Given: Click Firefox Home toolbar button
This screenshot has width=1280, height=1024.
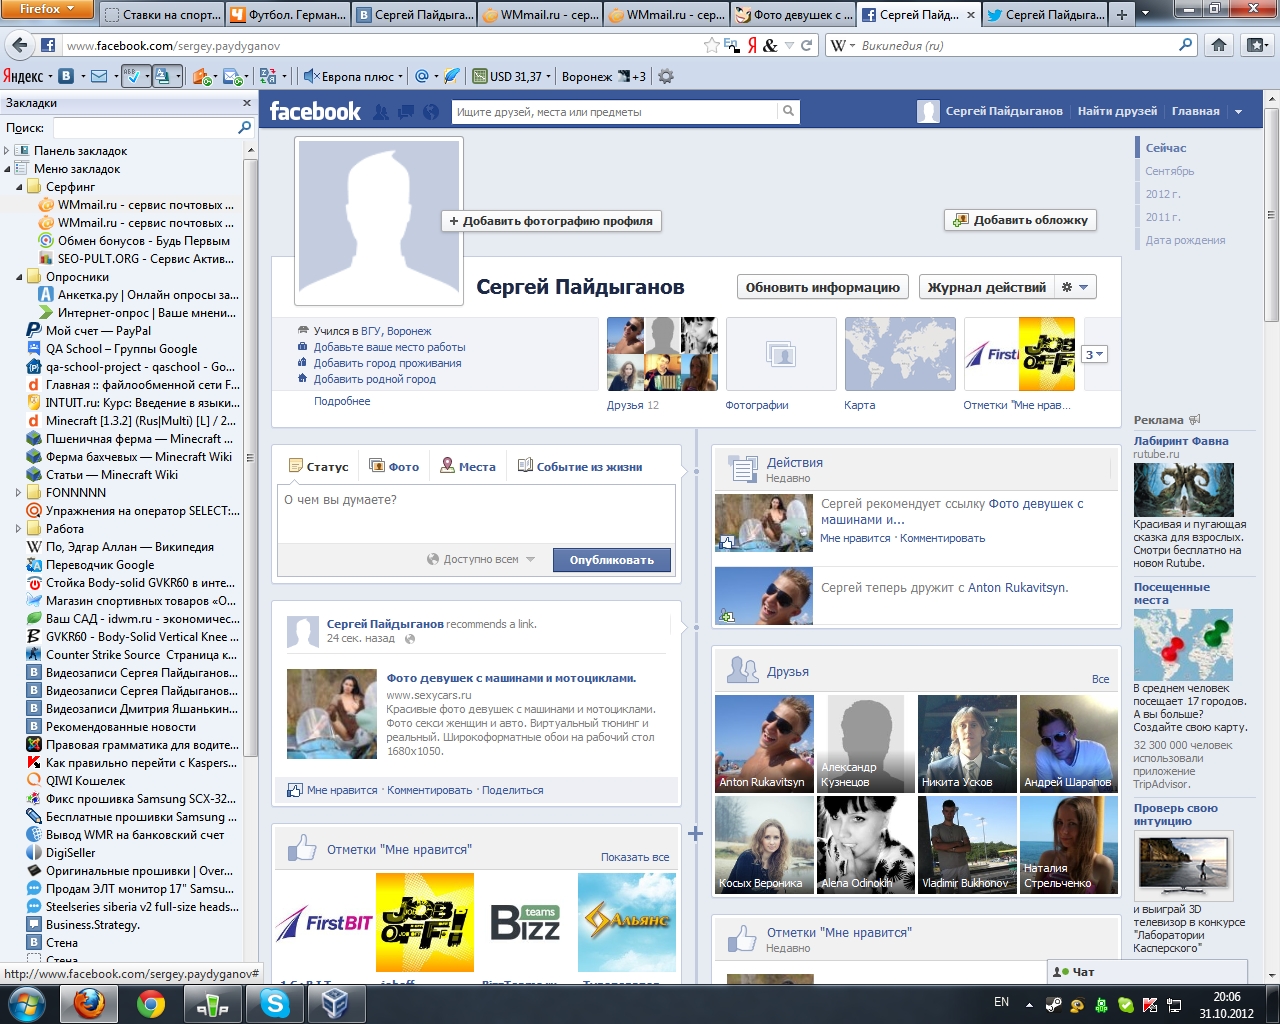Looking at the screenshot, I should pos(1218,45).
